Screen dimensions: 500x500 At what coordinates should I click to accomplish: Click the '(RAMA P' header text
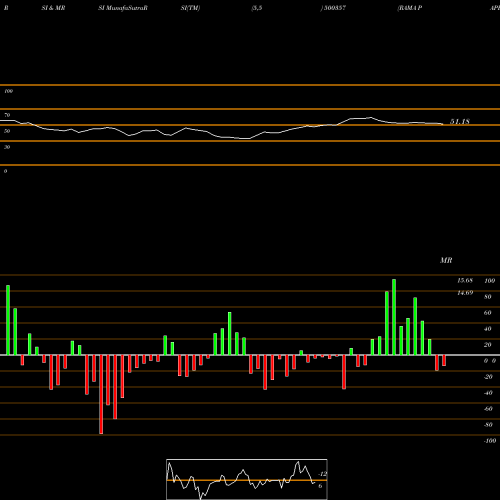point(410,8)
